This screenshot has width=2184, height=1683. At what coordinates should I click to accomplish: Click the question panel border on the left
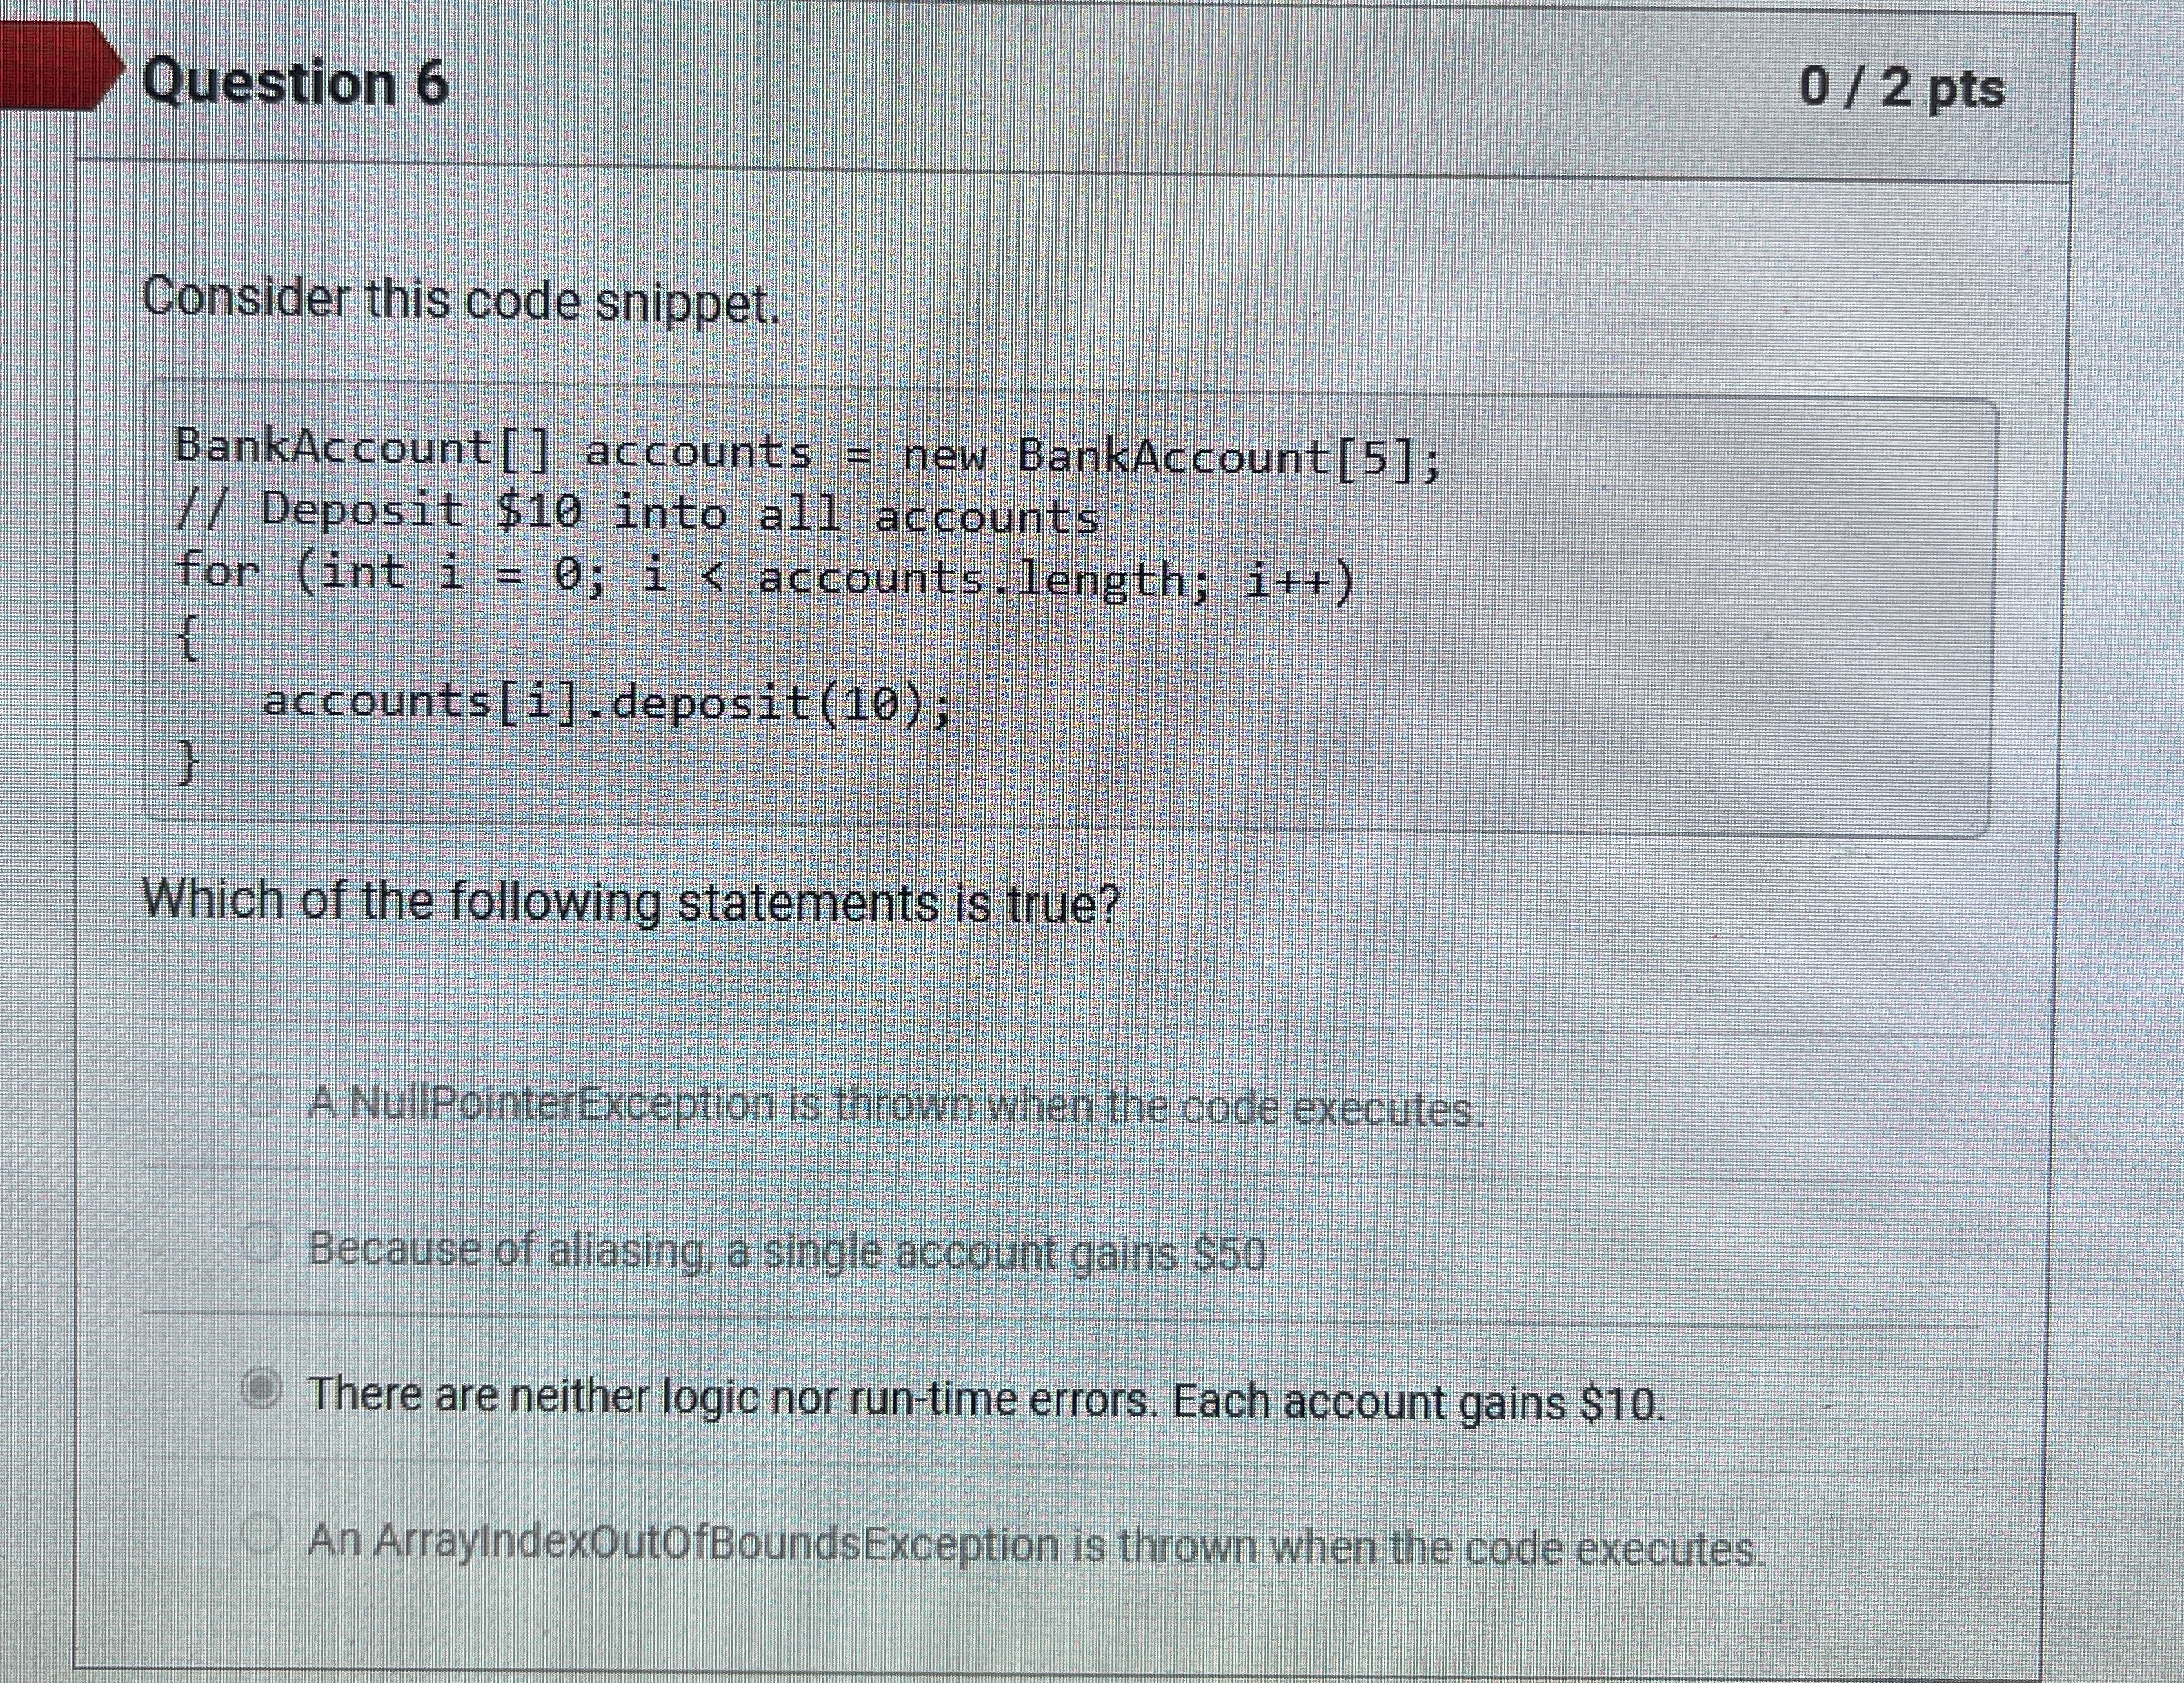point(80,800)
